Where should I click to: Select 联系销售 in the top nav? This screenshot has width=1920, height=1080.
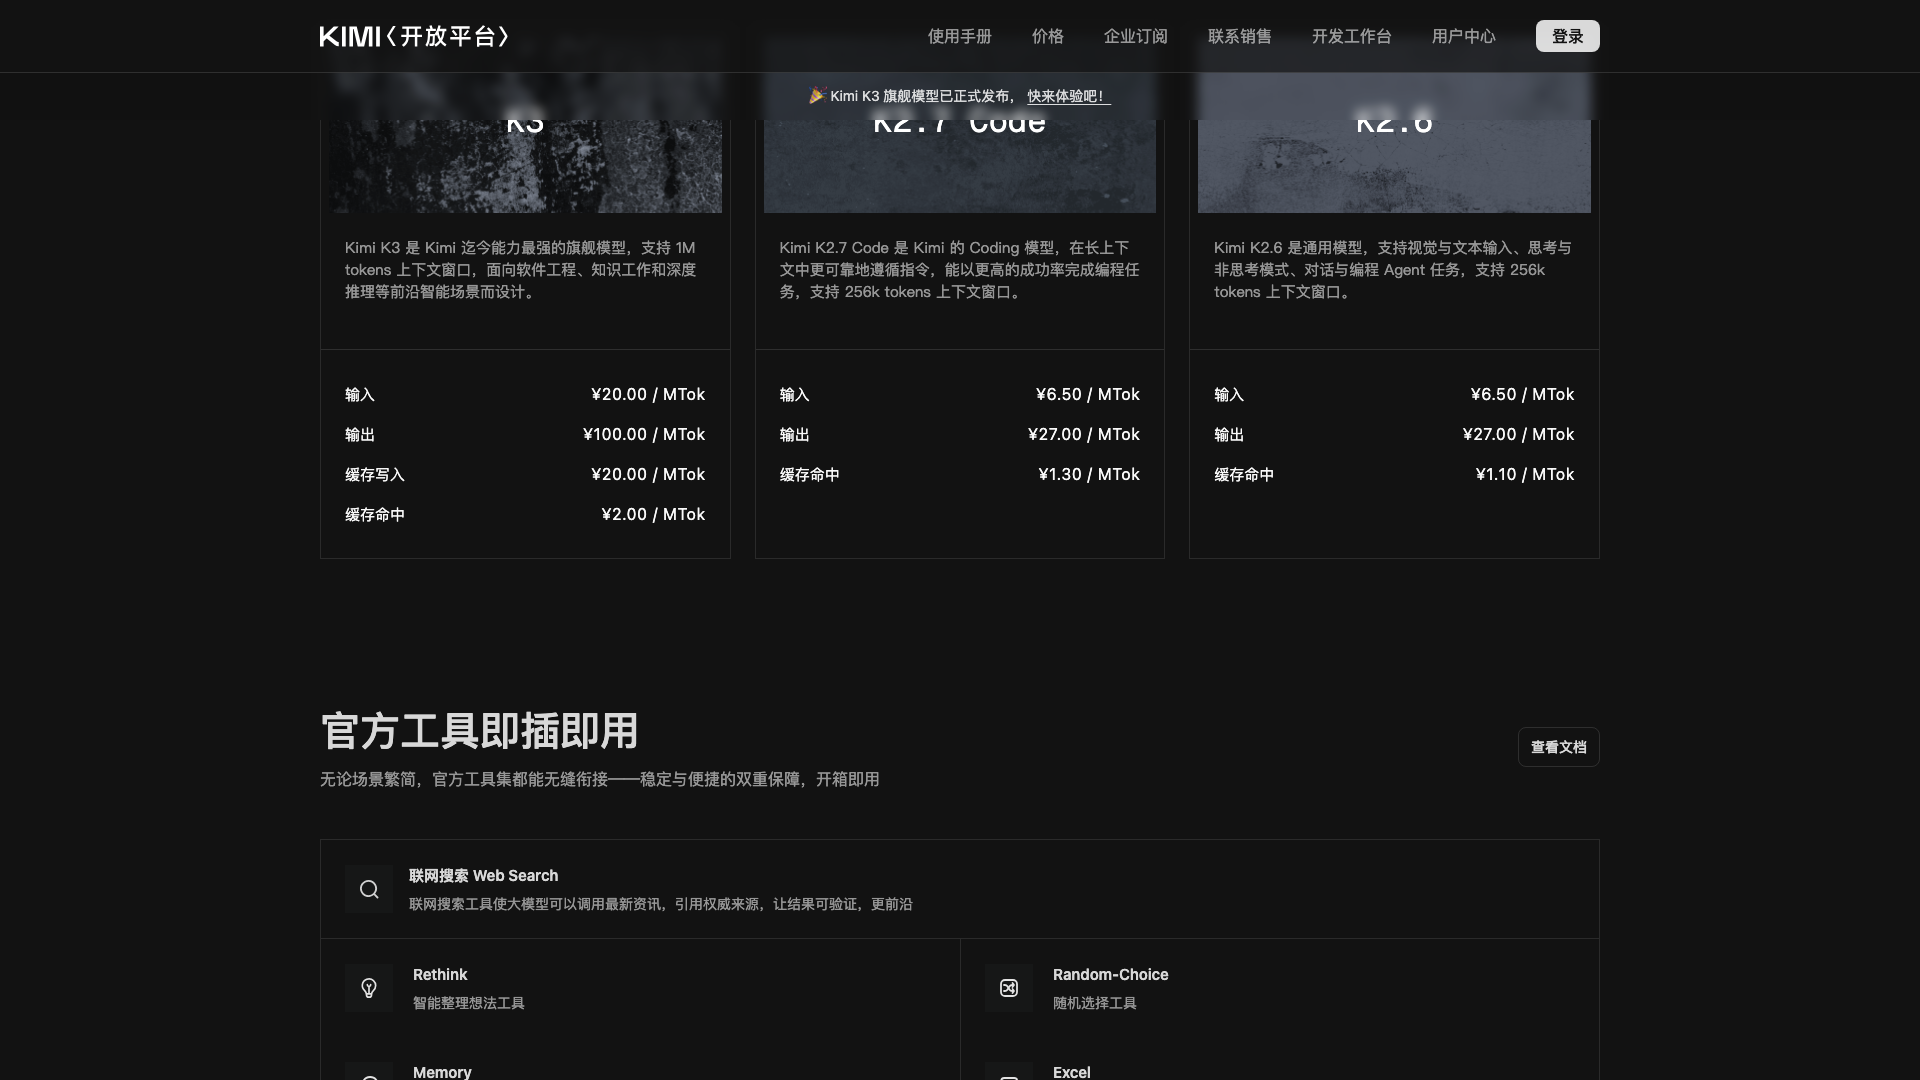click(x=1239, y=36)
